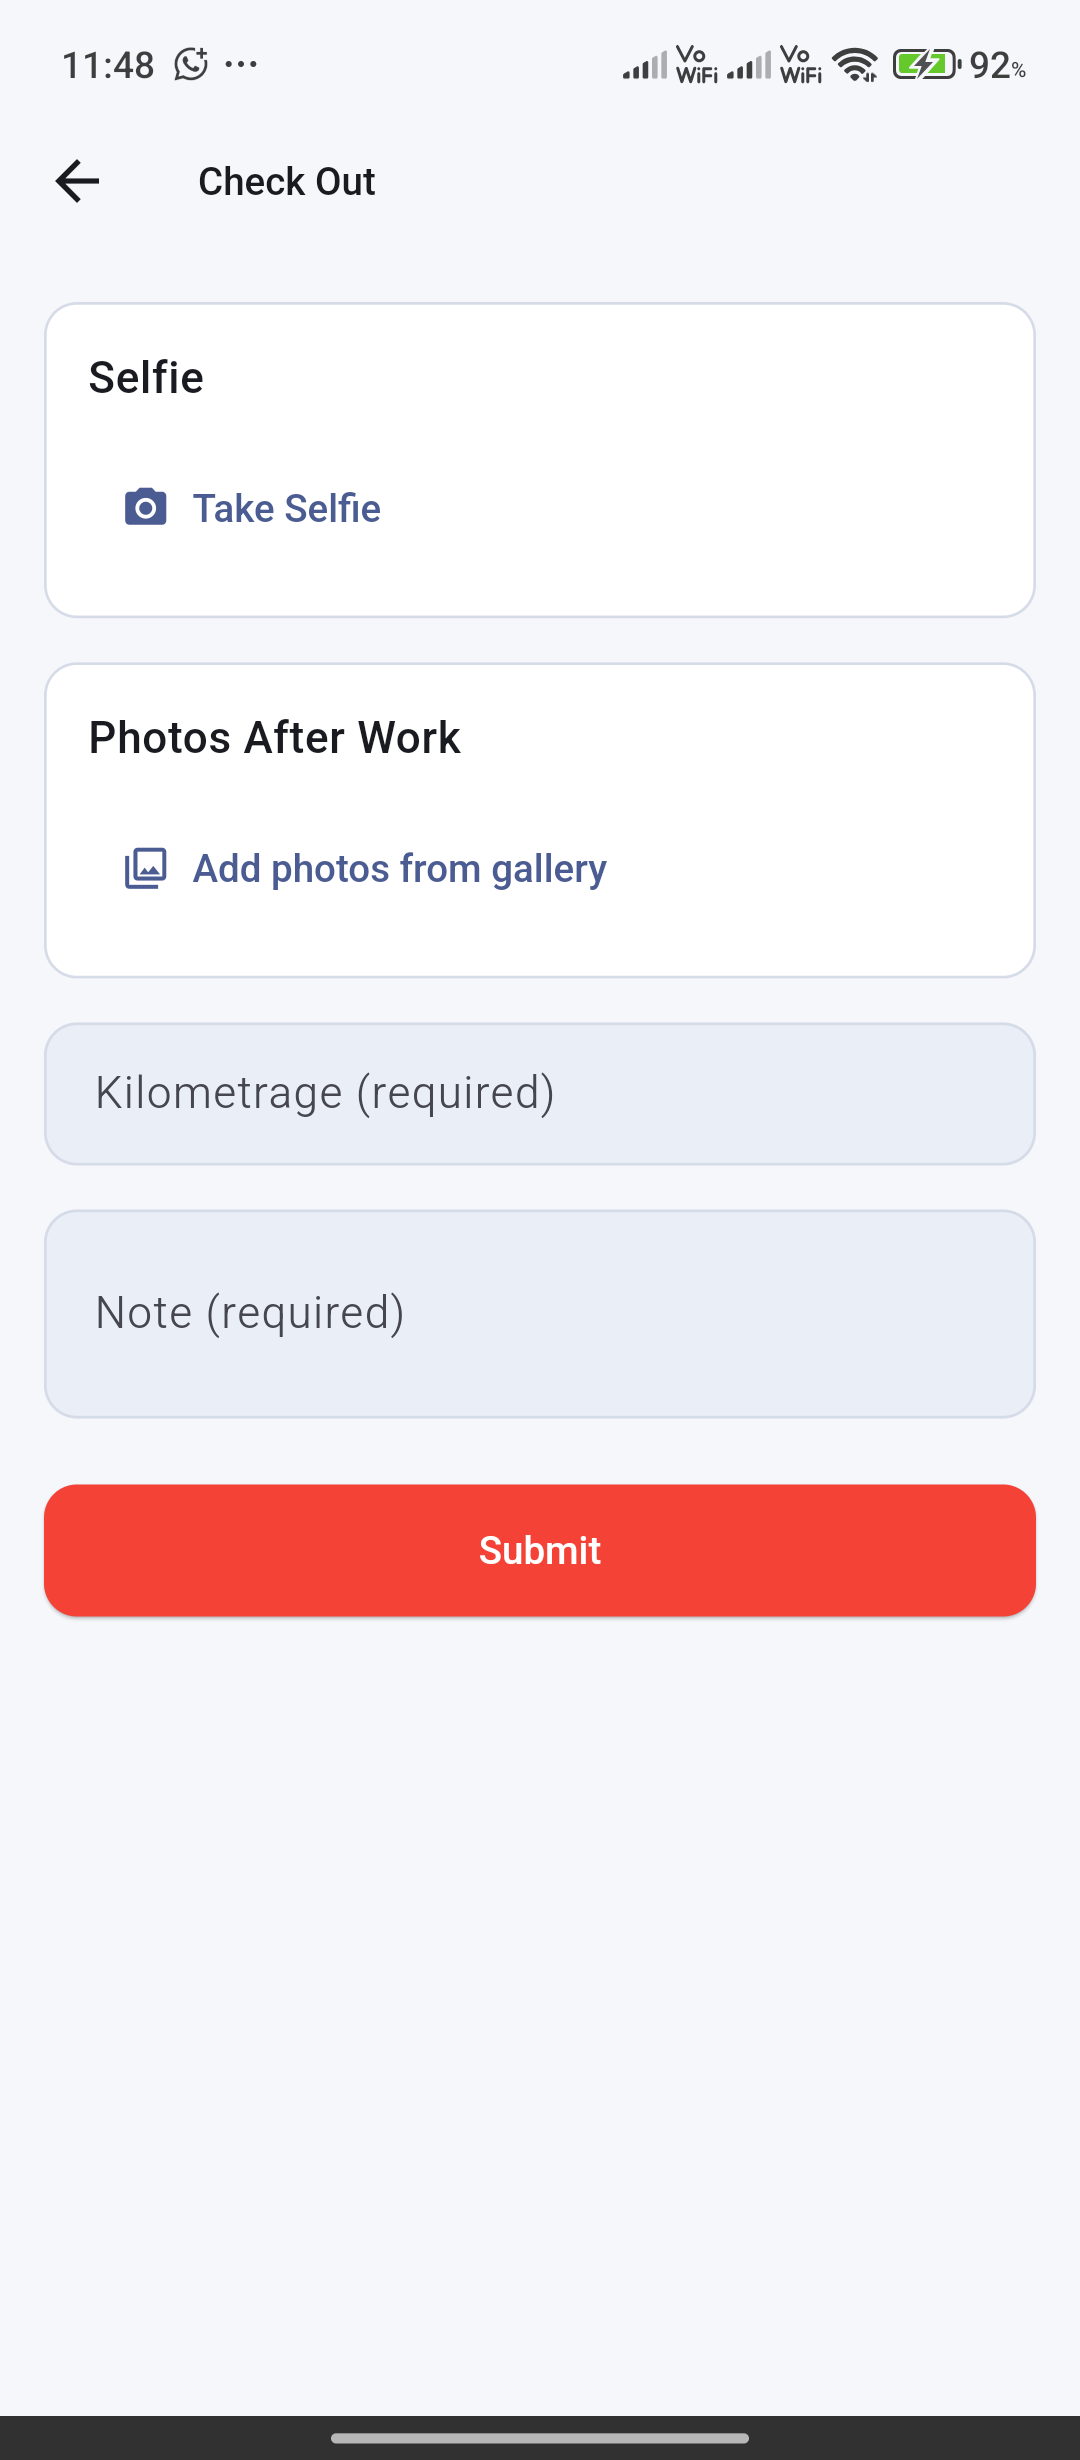Tap the charging battery icon
Screen dimensions: 1080x2460
(x=926, y=65)
